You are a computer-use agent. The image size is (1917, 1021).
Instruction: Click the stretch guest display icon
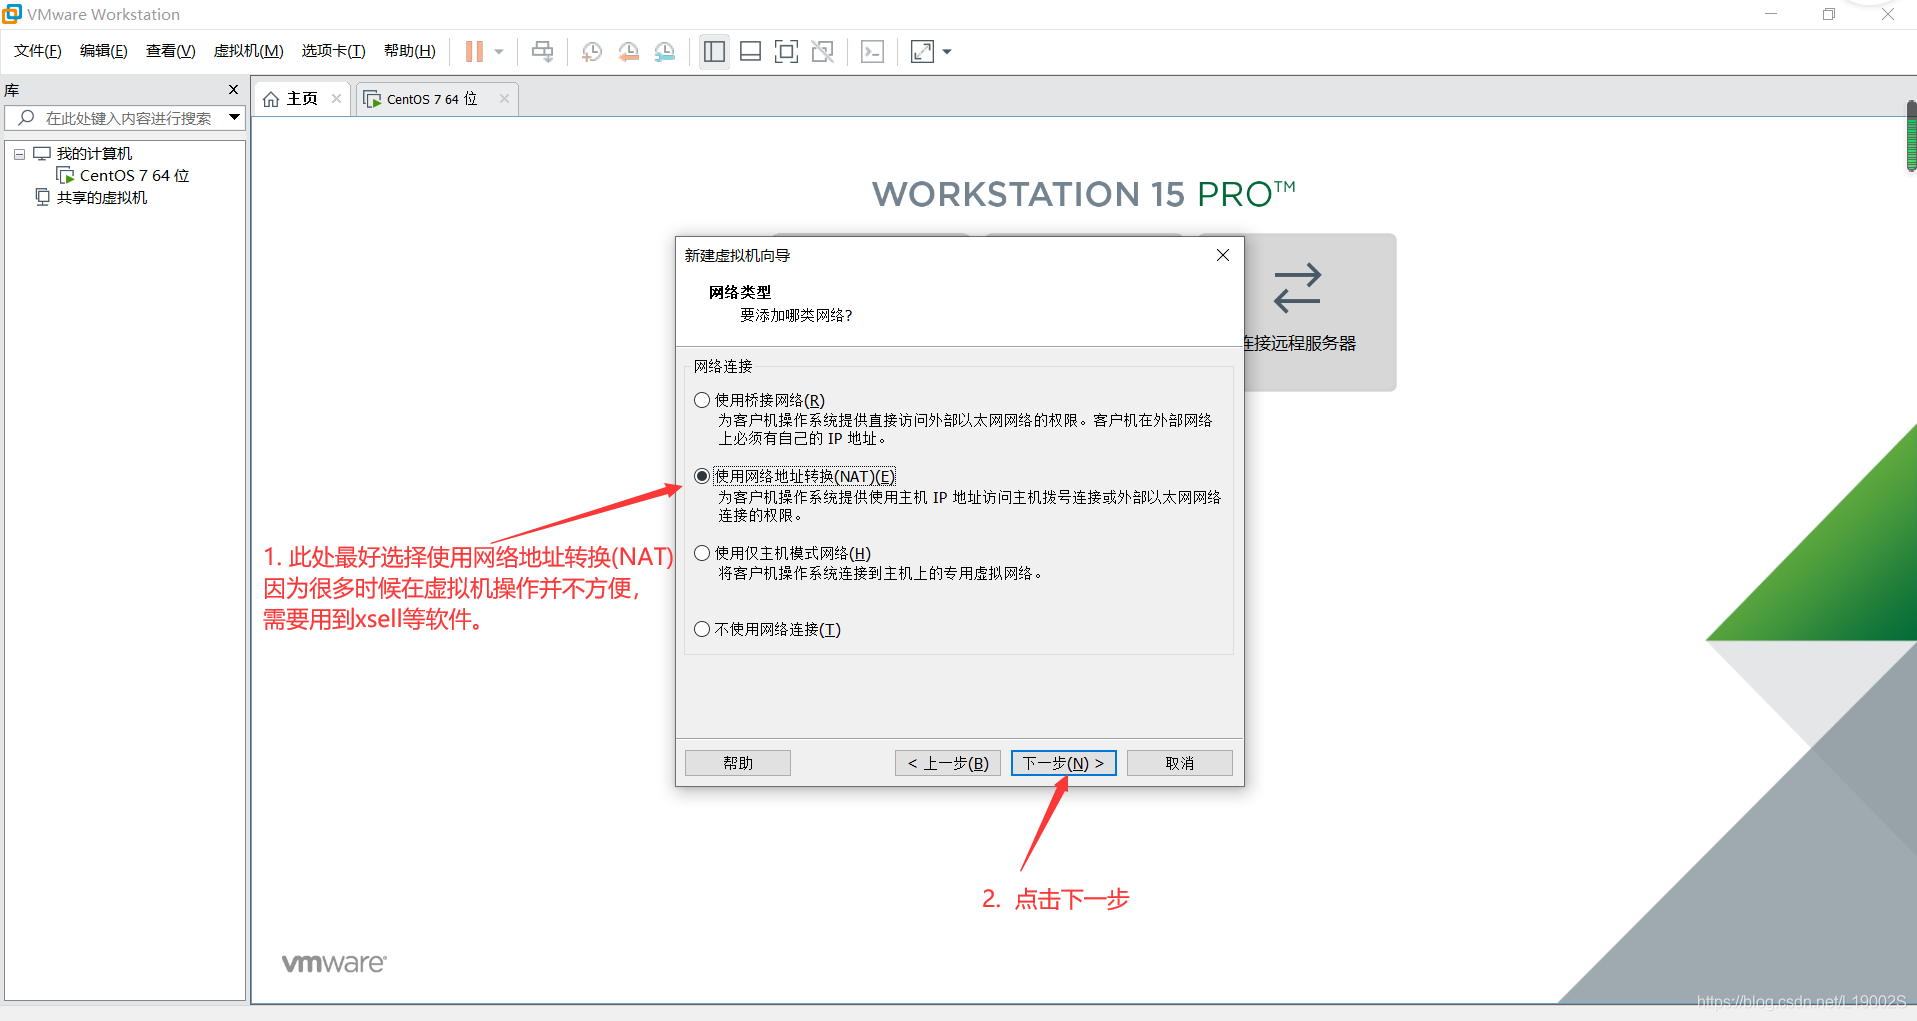[922, 51]
